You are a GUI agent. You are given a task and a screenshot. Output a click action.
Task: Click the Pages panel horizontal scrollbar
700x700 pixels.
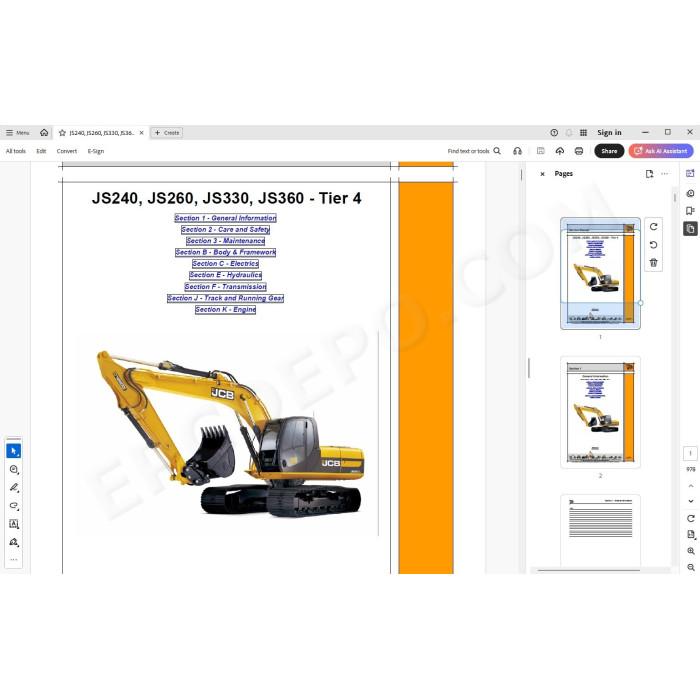click(x=588, y=570)
